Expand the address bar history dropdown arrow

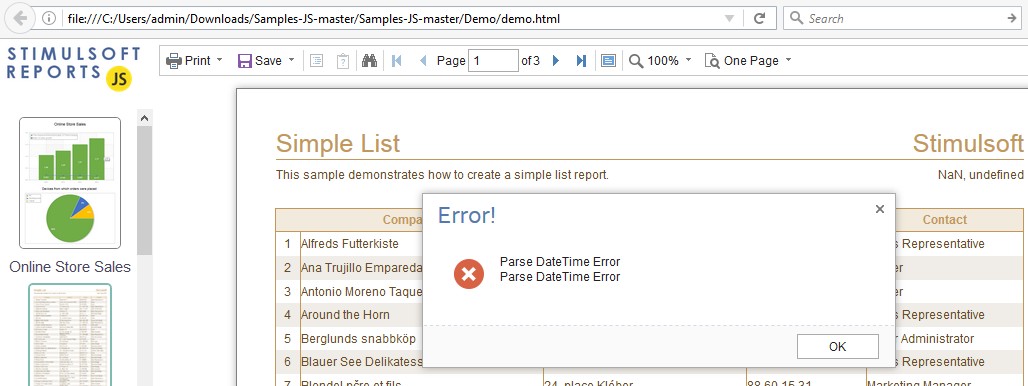click(729, 18)
